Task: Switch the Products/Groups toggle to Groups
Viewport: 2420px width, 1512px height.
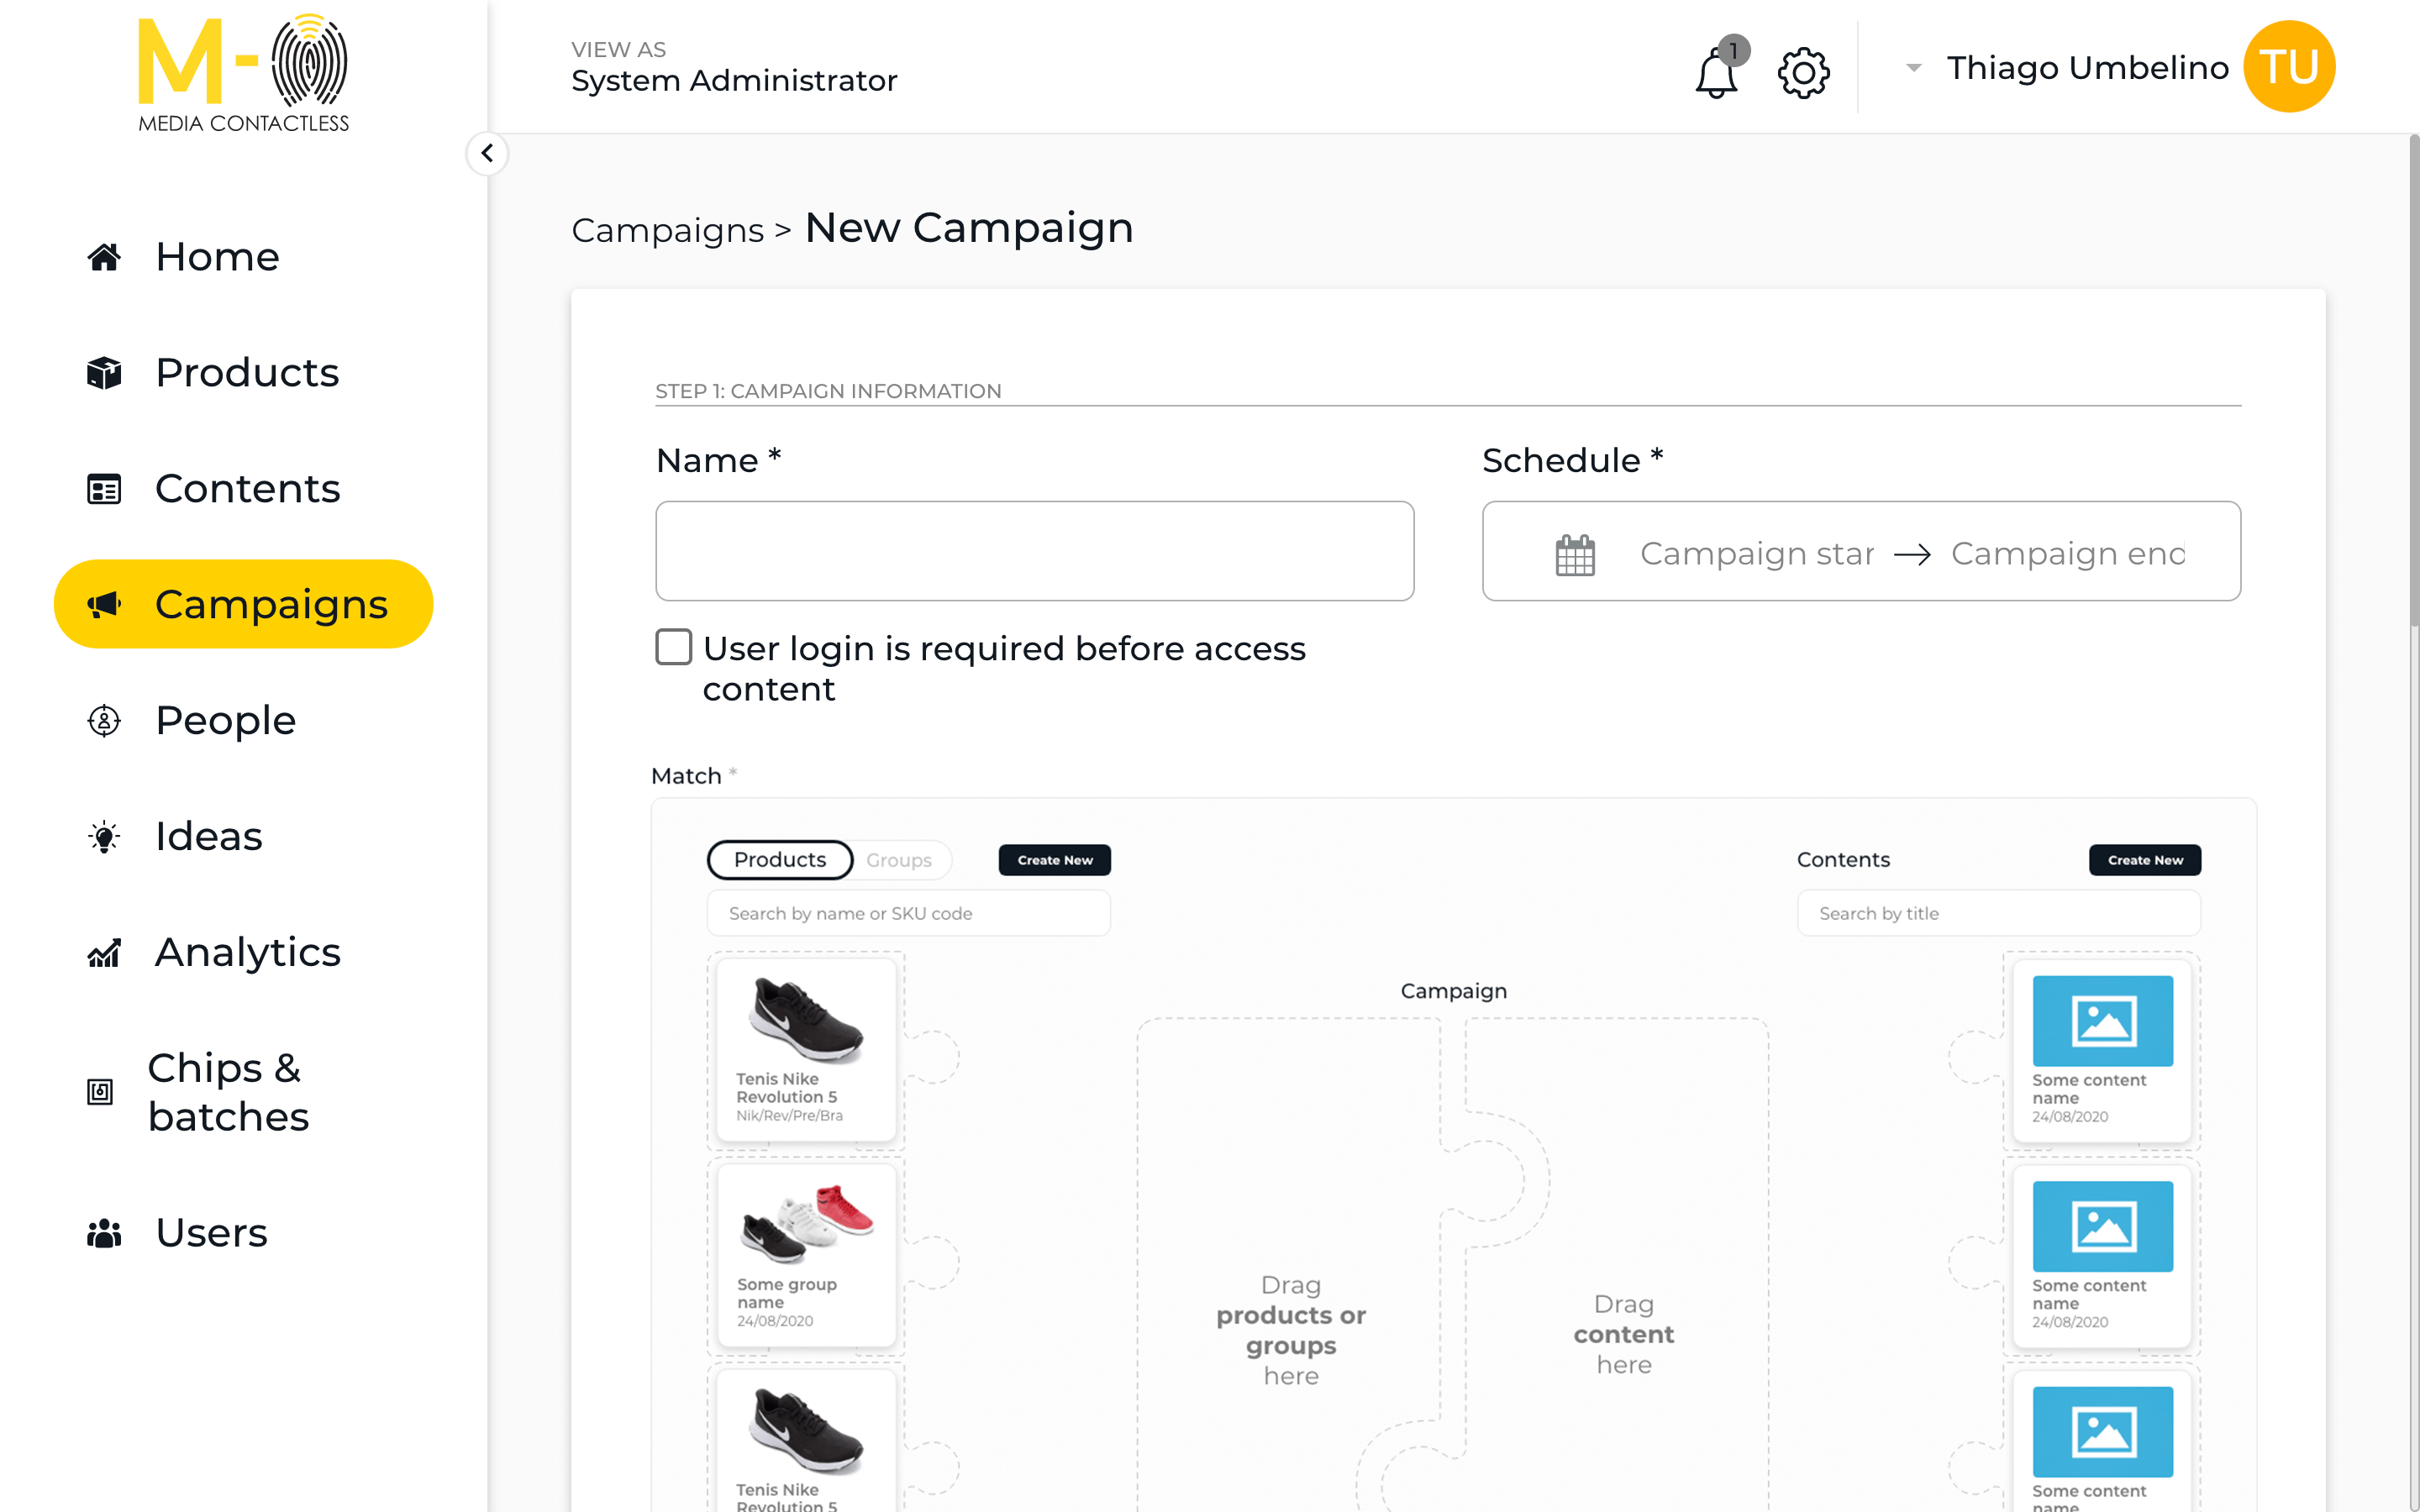Action: coord(898,859)
